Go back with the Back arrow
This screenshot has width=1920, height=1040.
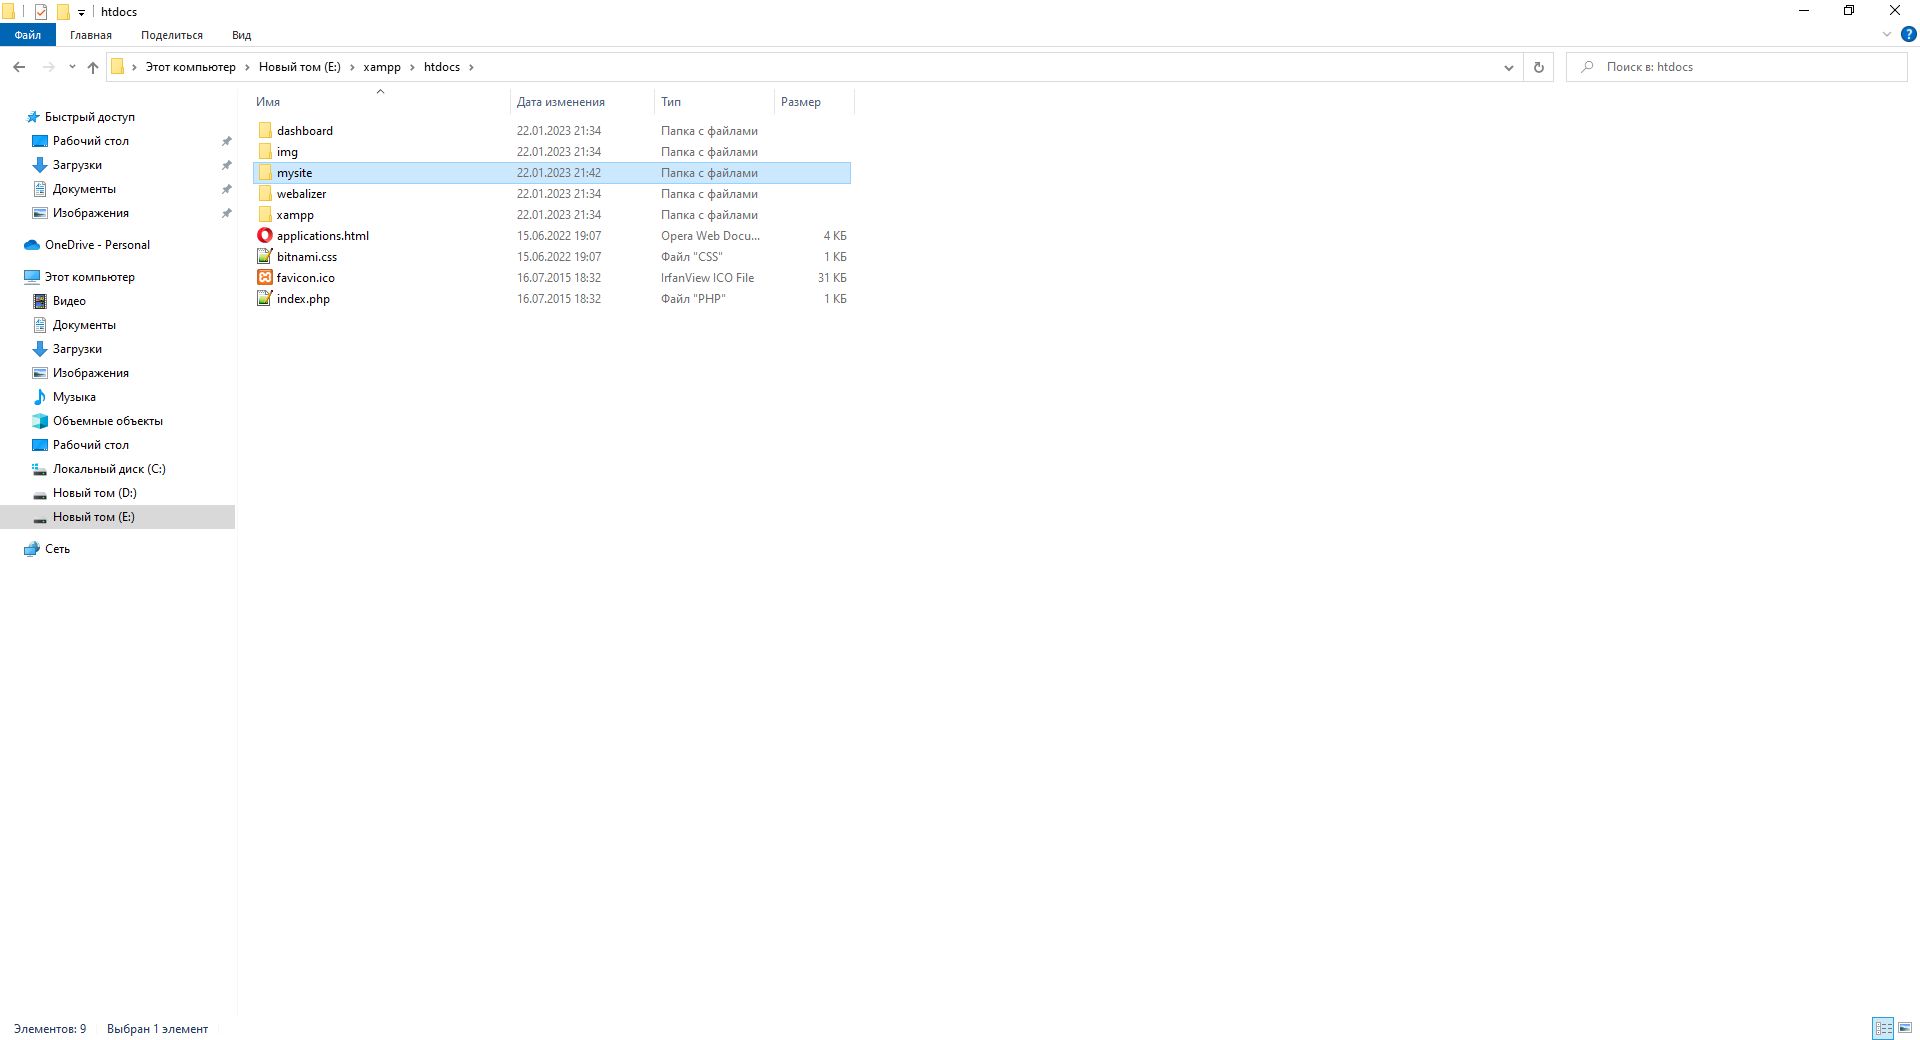[x=19, y=67]
